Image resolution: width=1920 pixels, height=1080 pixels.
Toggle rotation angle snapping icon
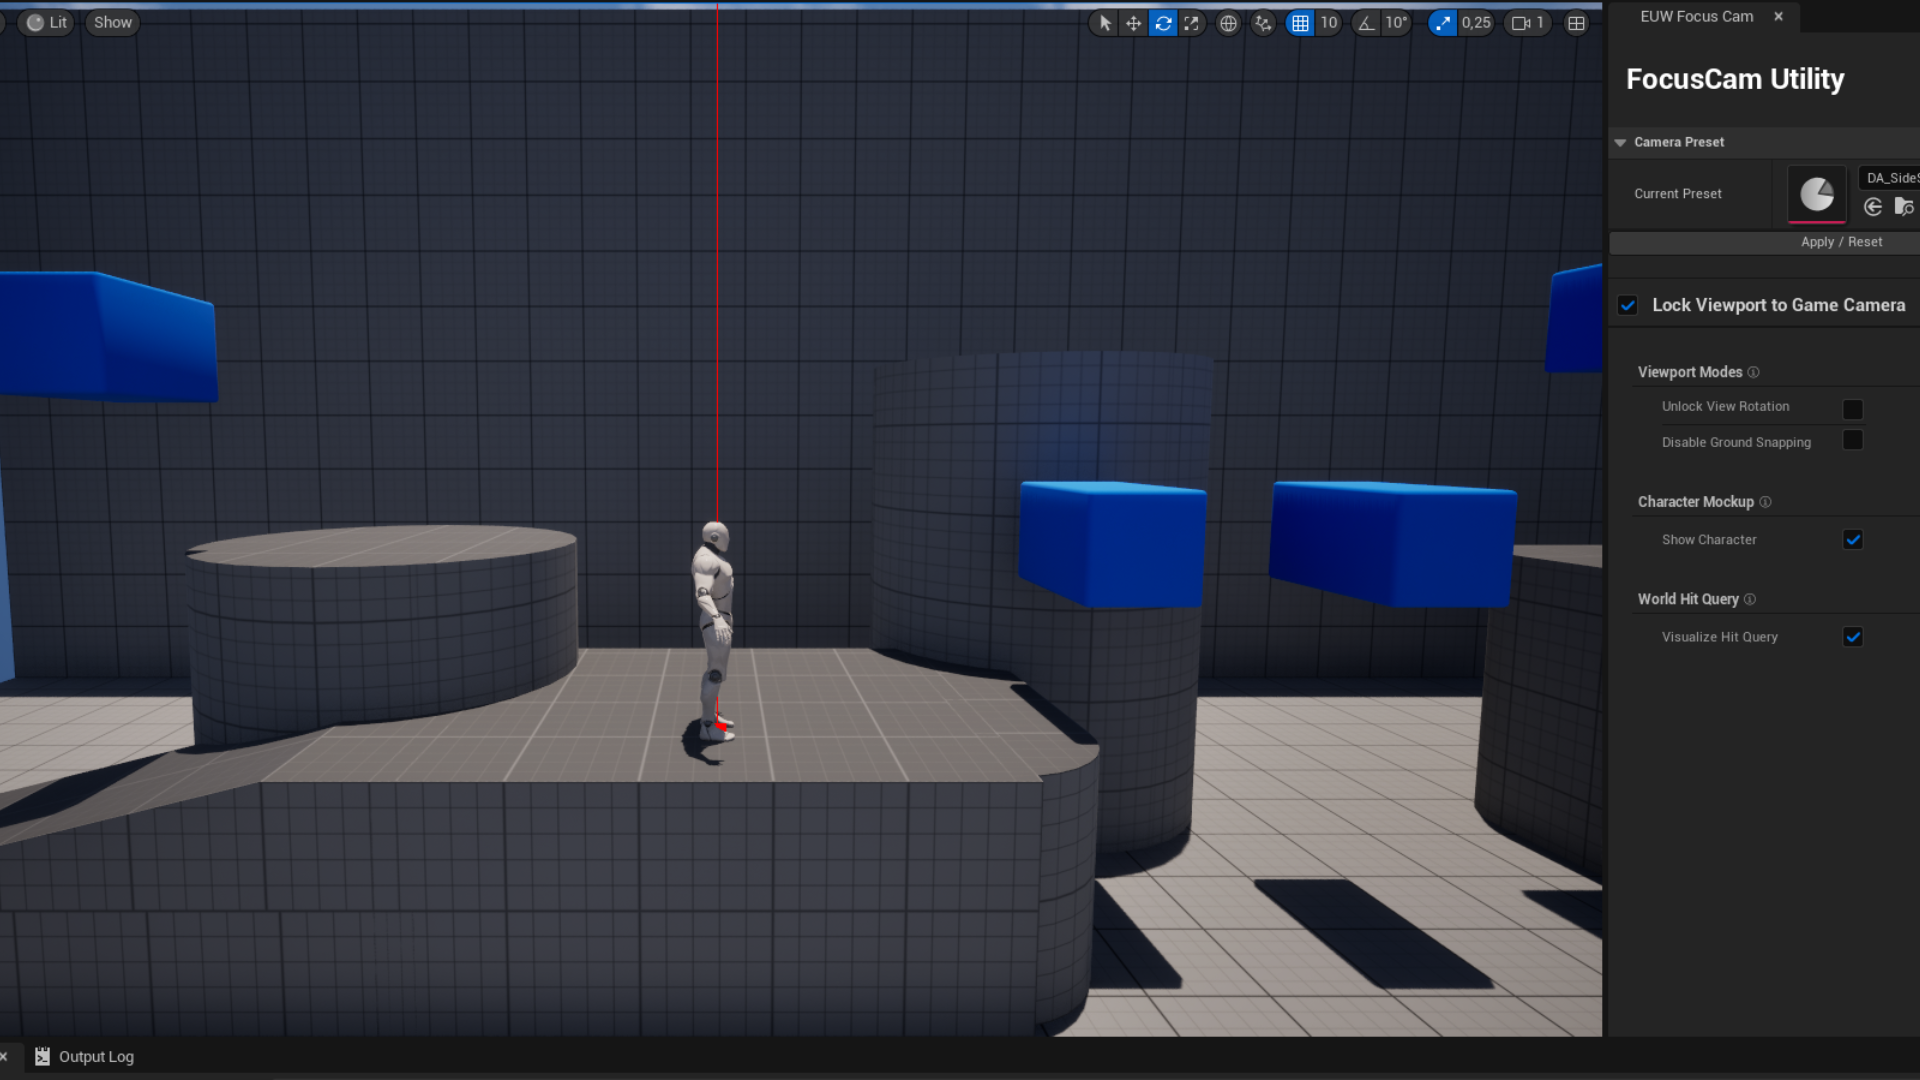click(x=1366, y=23)
